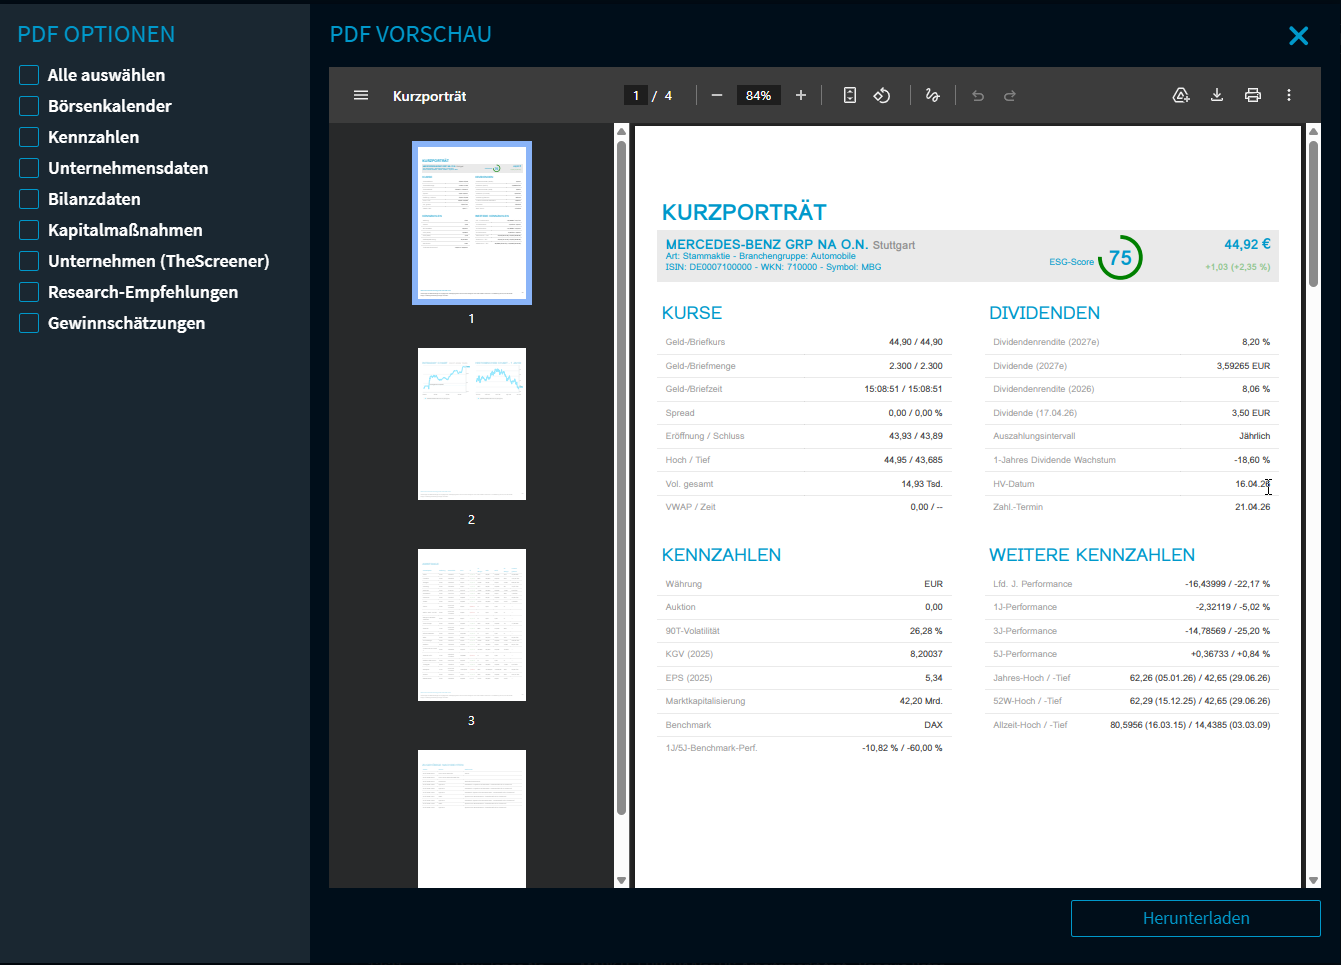Close the PDF preview dialog
The width and height of the screenshot is (1341, 965).
click(1298, 36)
